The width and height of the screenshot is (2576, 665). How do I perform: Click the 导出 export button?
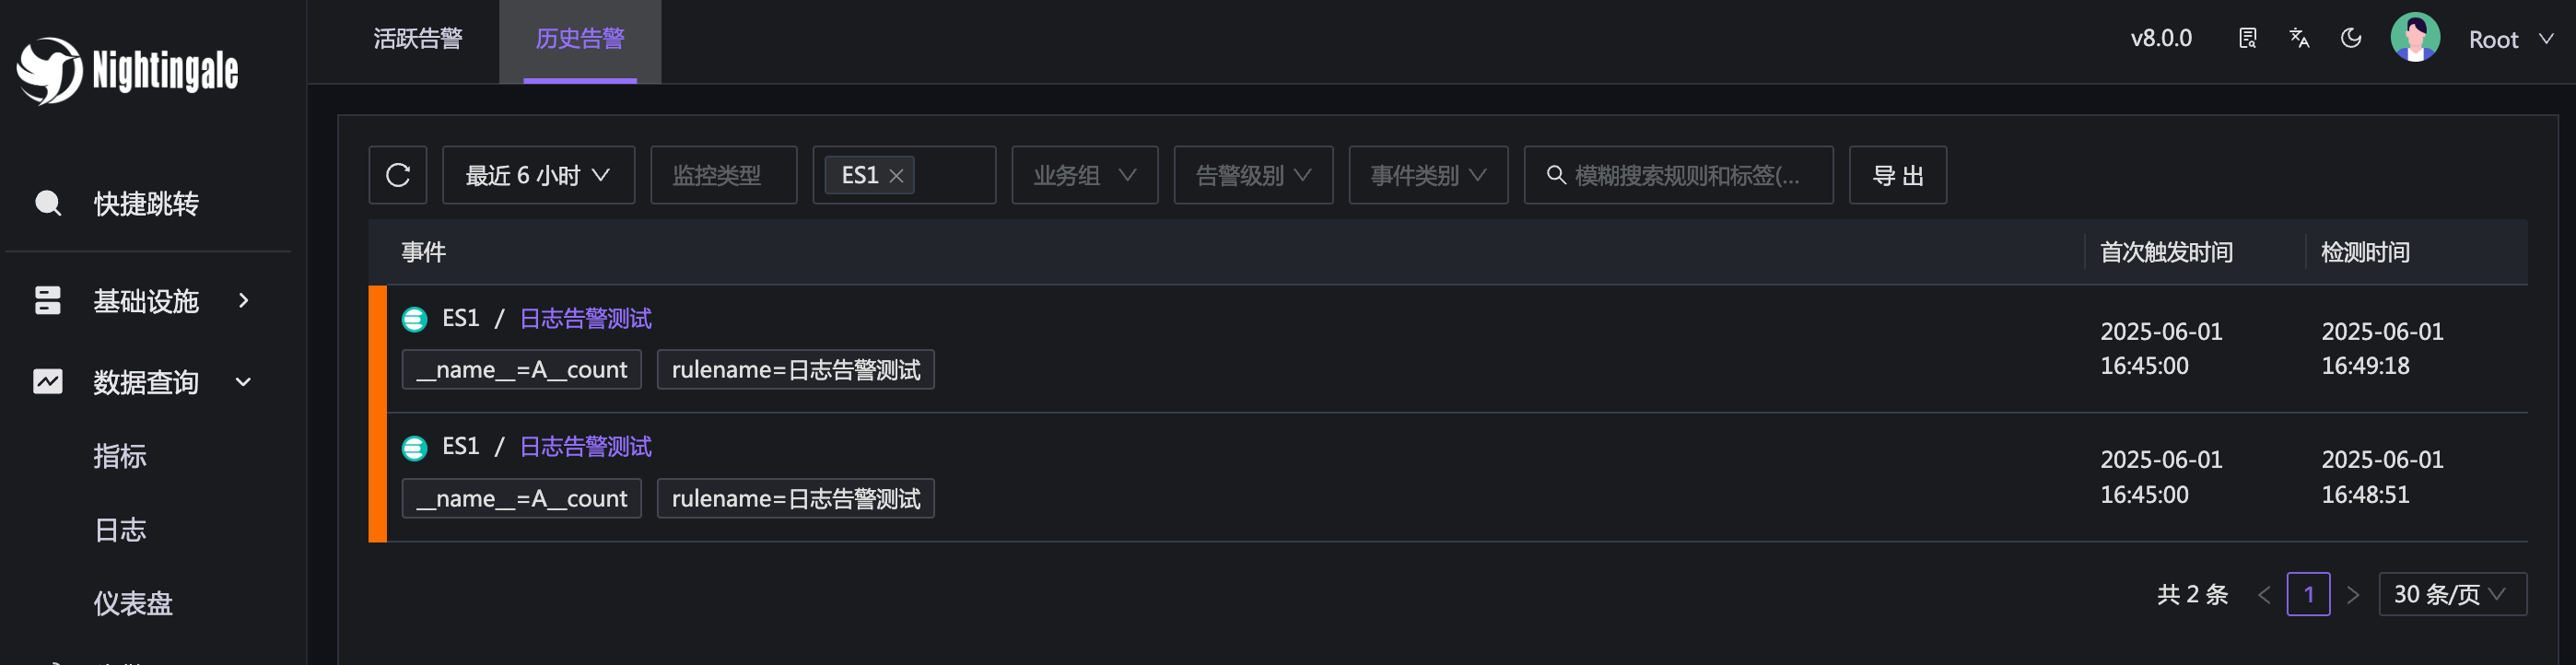(1896, 174)
